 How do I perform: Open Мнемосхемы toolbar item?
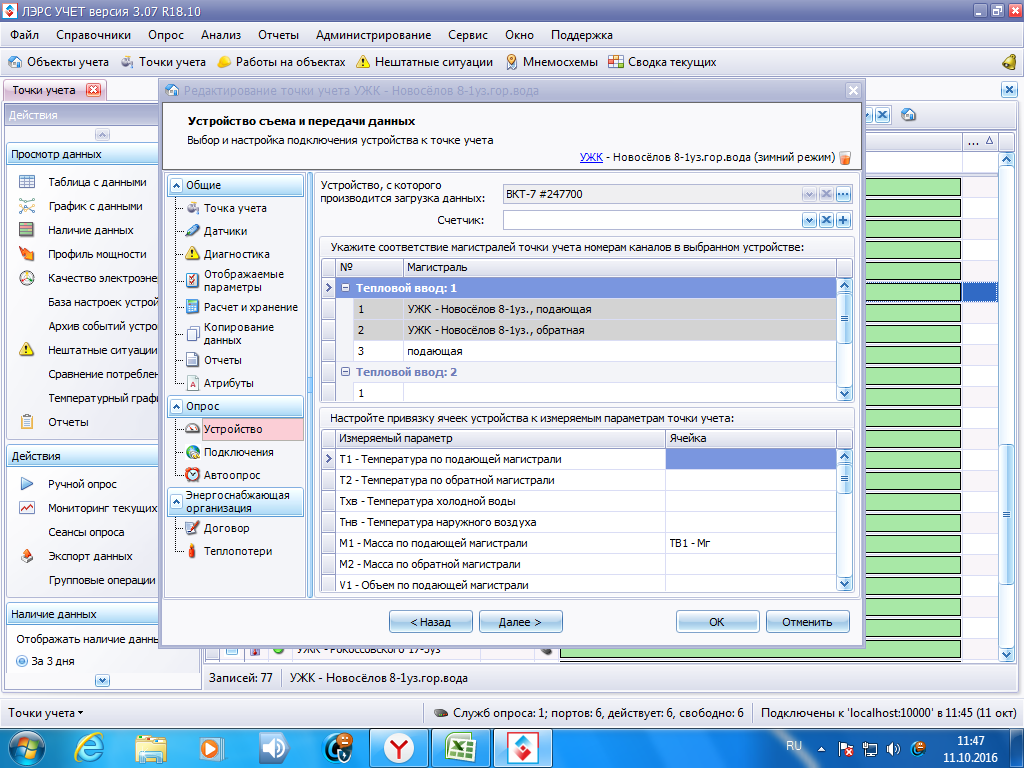click(x=552, y=62)
